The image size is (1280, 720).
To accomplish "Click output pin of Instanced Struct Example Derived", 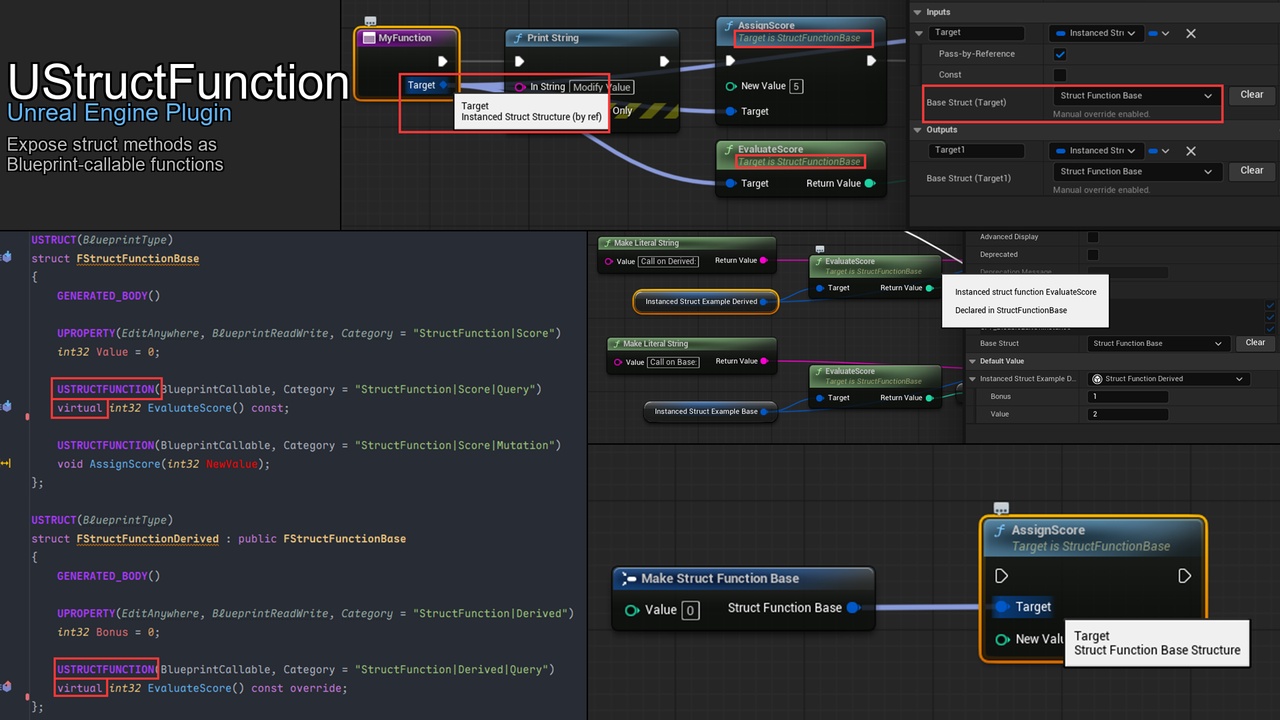I will tap(764, 301).
